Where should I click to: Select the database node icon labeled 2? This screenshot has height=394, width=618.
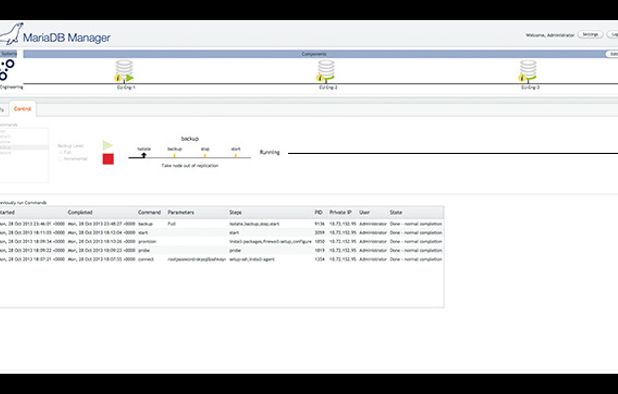(326, 71)
